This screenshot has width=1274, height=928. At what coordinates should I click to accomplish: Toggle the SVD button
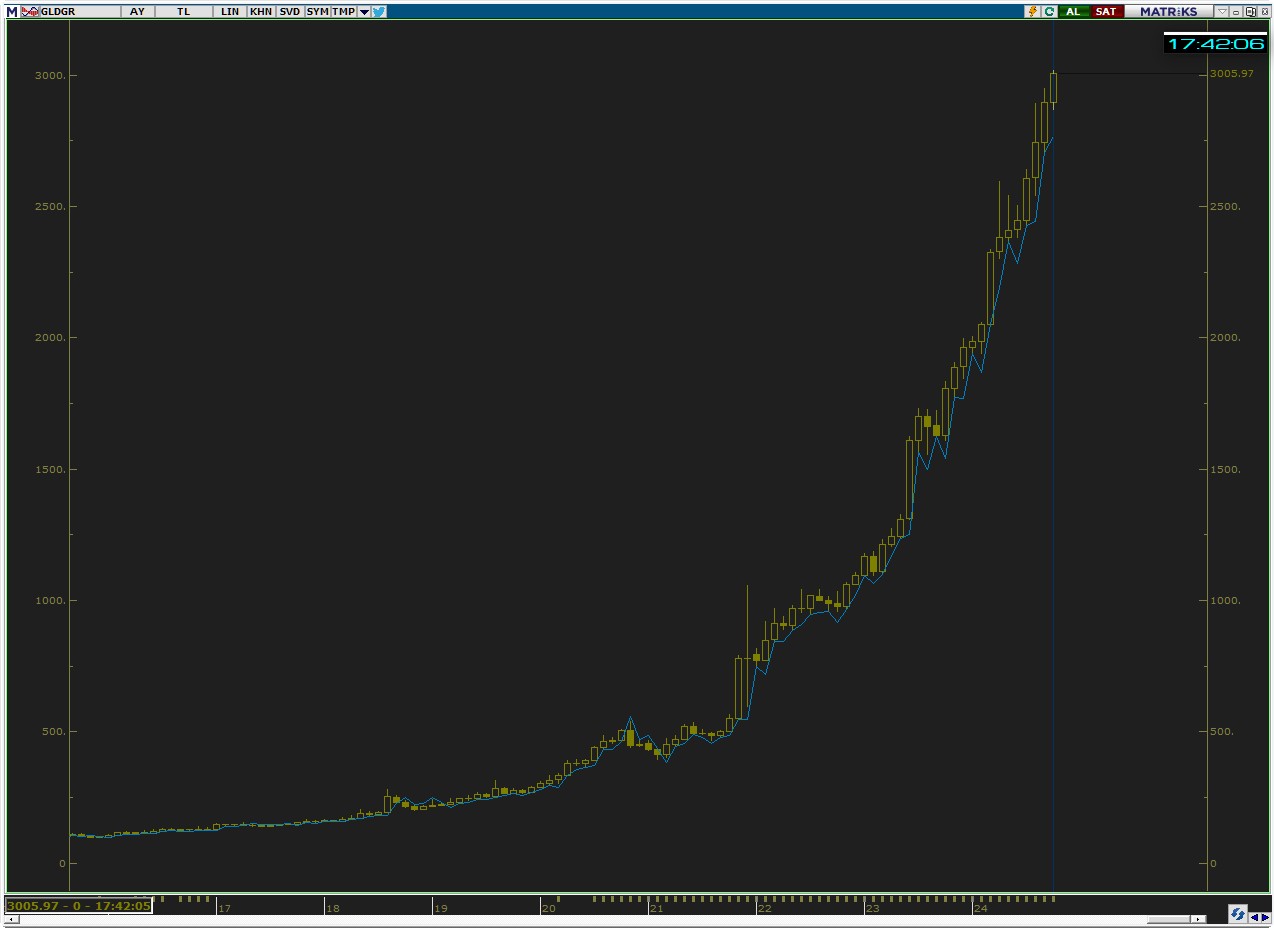(x=289, y=11)
